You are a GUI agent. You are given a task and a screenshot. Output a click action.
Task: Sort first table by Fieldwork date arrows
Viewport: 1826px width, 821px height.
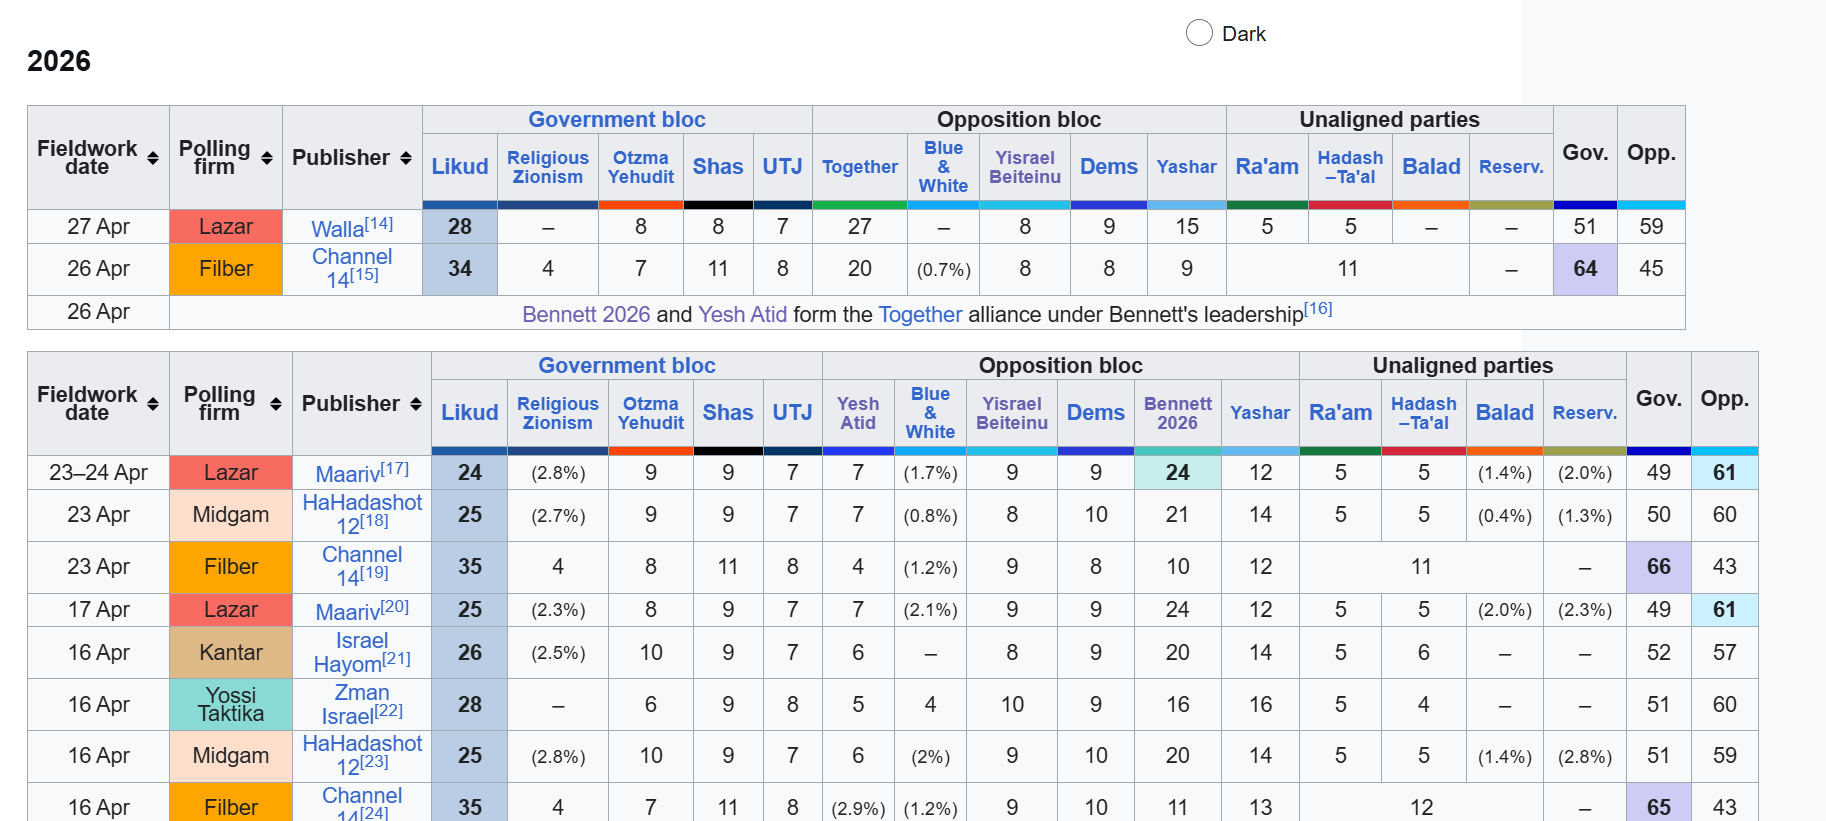[x=152, y=158]
